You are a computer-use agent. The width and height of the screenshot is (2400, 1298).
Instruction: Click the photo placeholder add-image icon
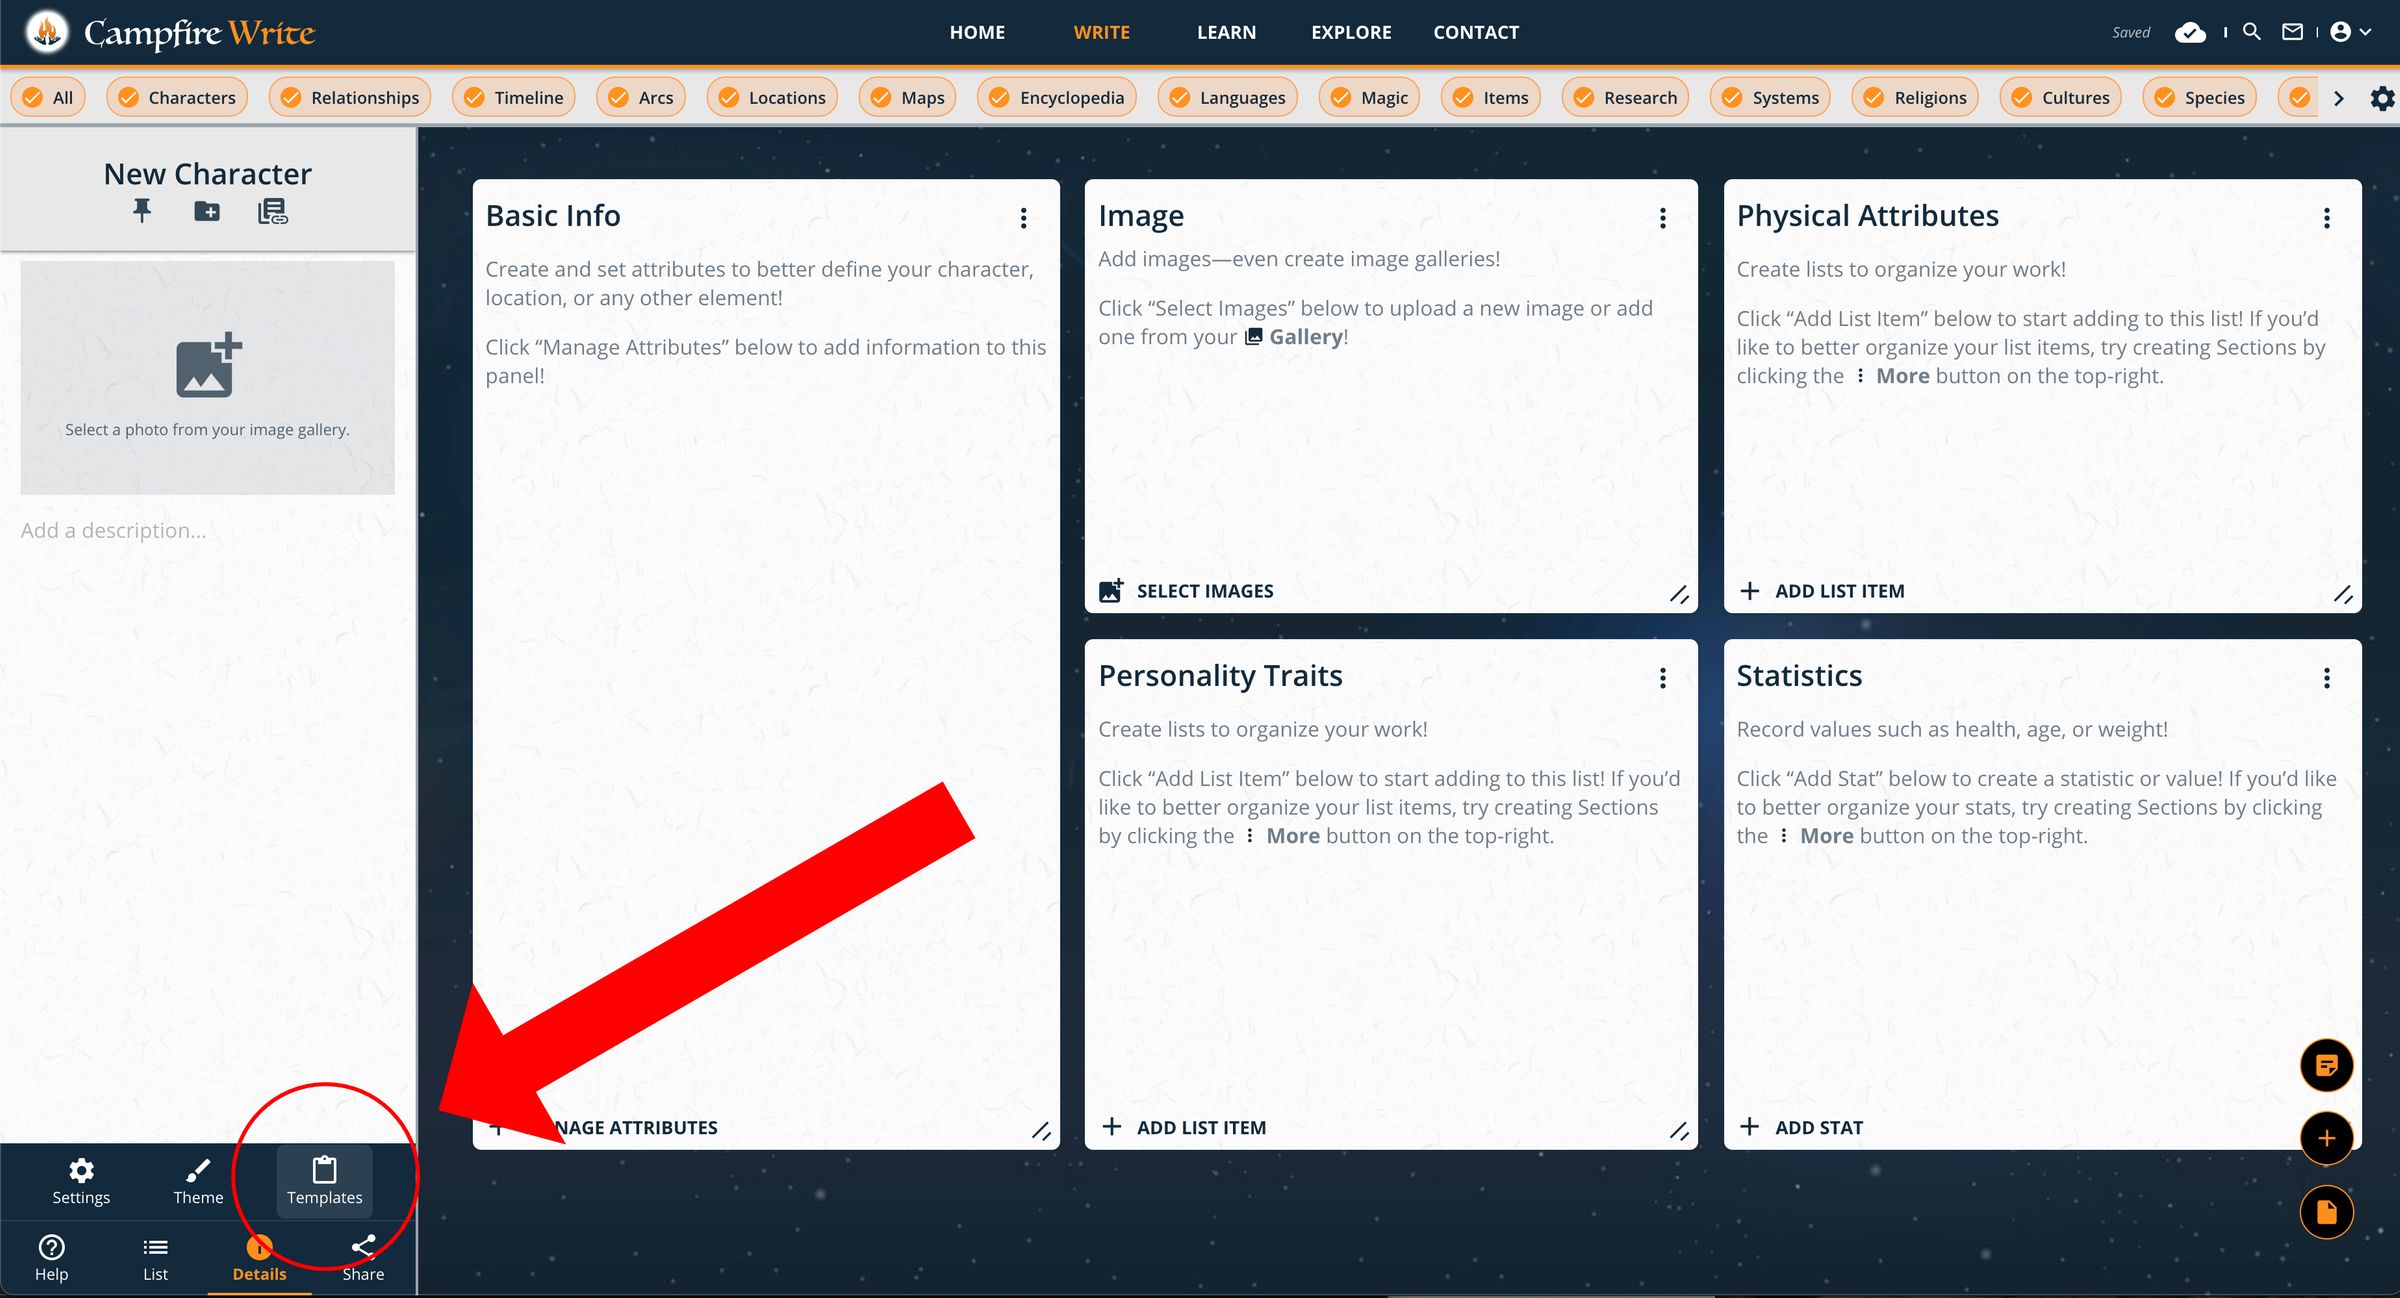[x=208, y=365]
